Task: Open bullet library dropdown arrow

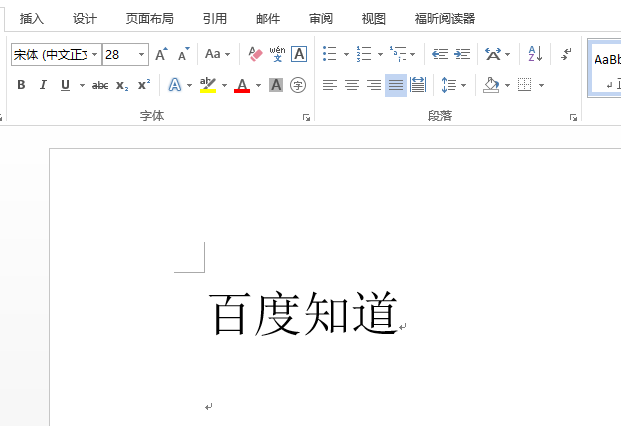Action: [x=346, y=54]
